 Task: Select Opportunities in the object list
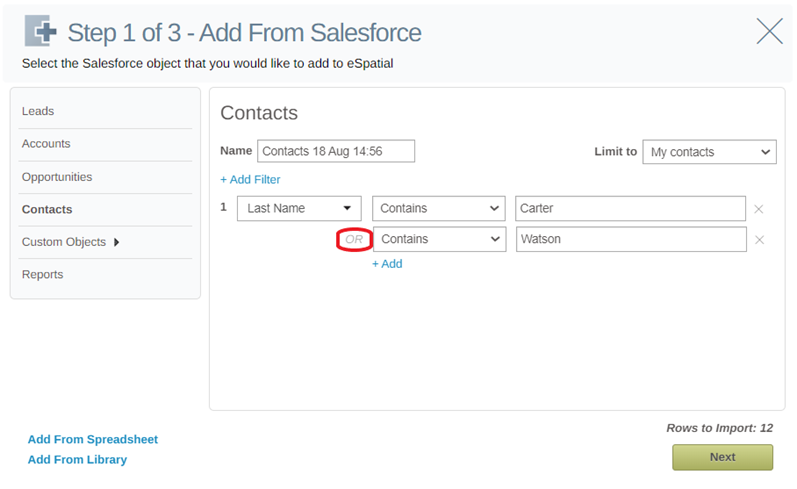coord(57,177)
